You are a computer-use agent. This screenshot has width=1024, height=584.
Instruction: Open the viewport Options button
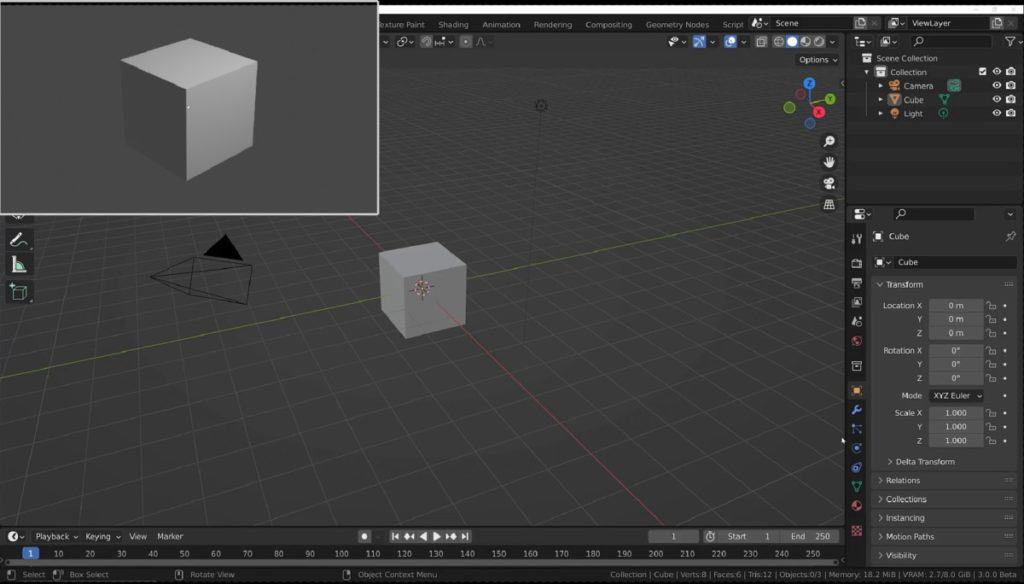tap(816, 59)
